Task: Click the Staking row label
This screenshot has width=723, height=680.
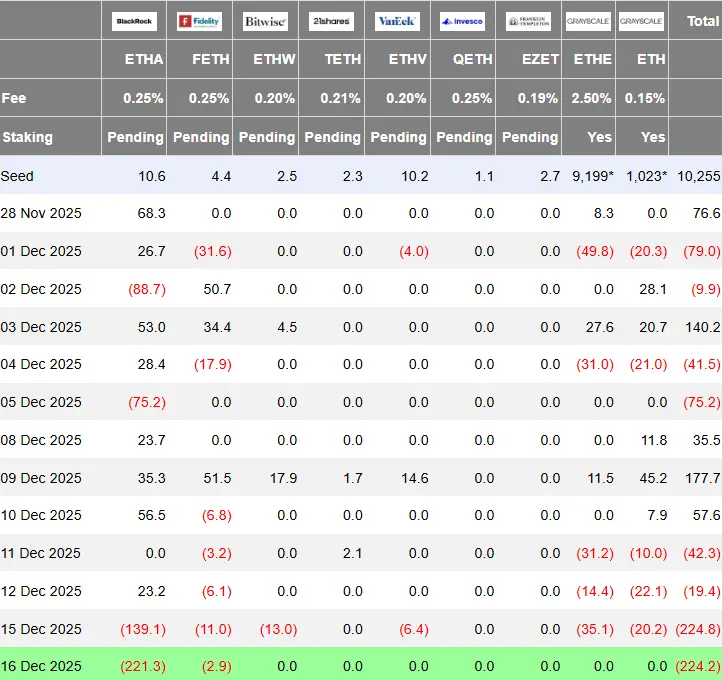Action: pyautogui.click(x=28, y=137)
